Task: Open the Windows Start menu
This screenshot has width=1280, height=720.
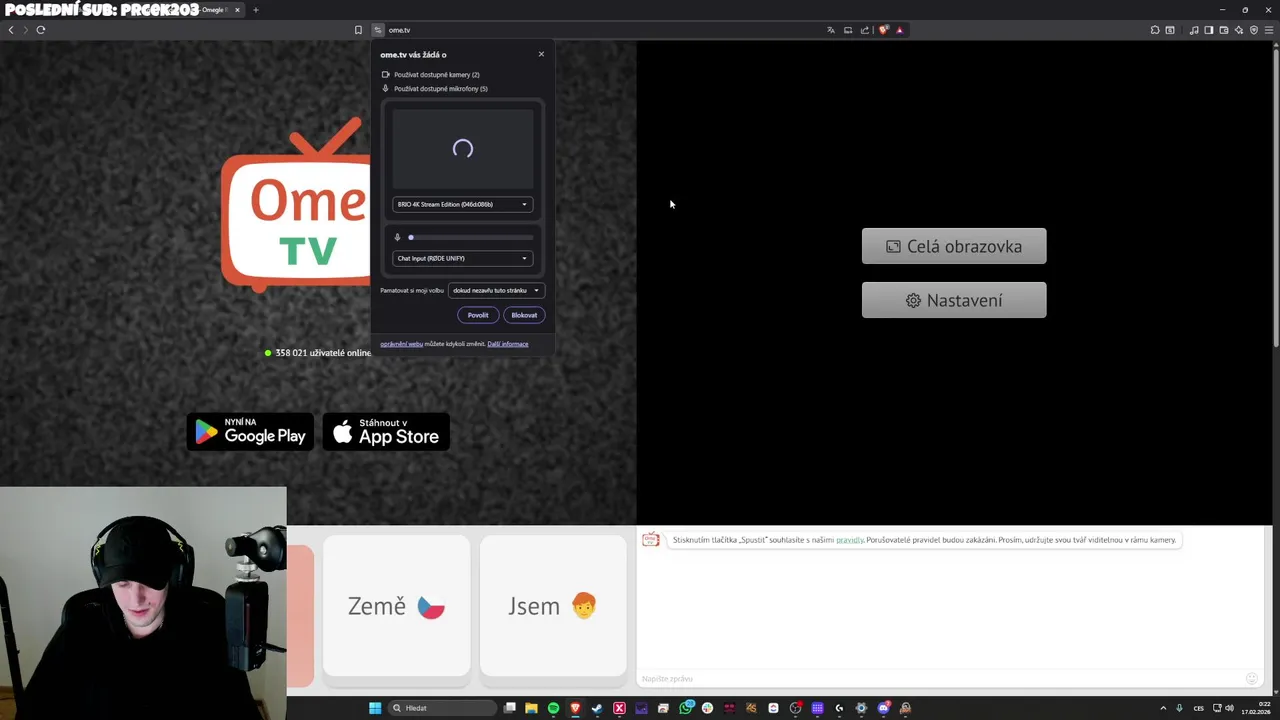Action: coord(375,708)
